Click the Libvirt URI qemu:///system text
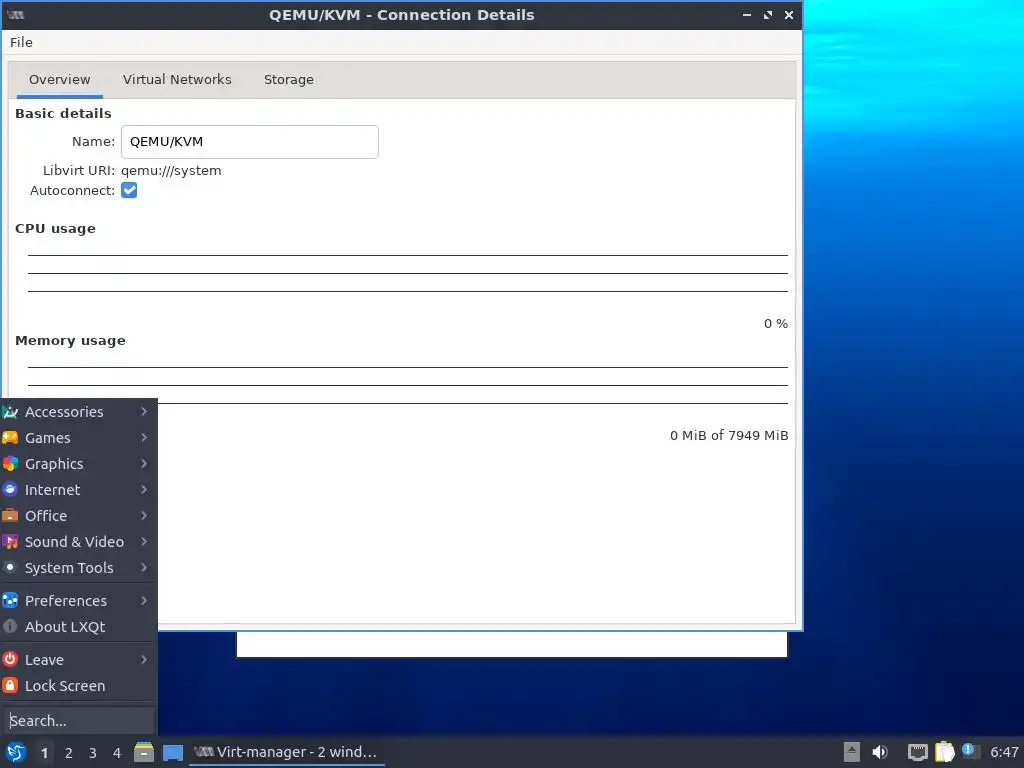 click(x=171, y=170)
